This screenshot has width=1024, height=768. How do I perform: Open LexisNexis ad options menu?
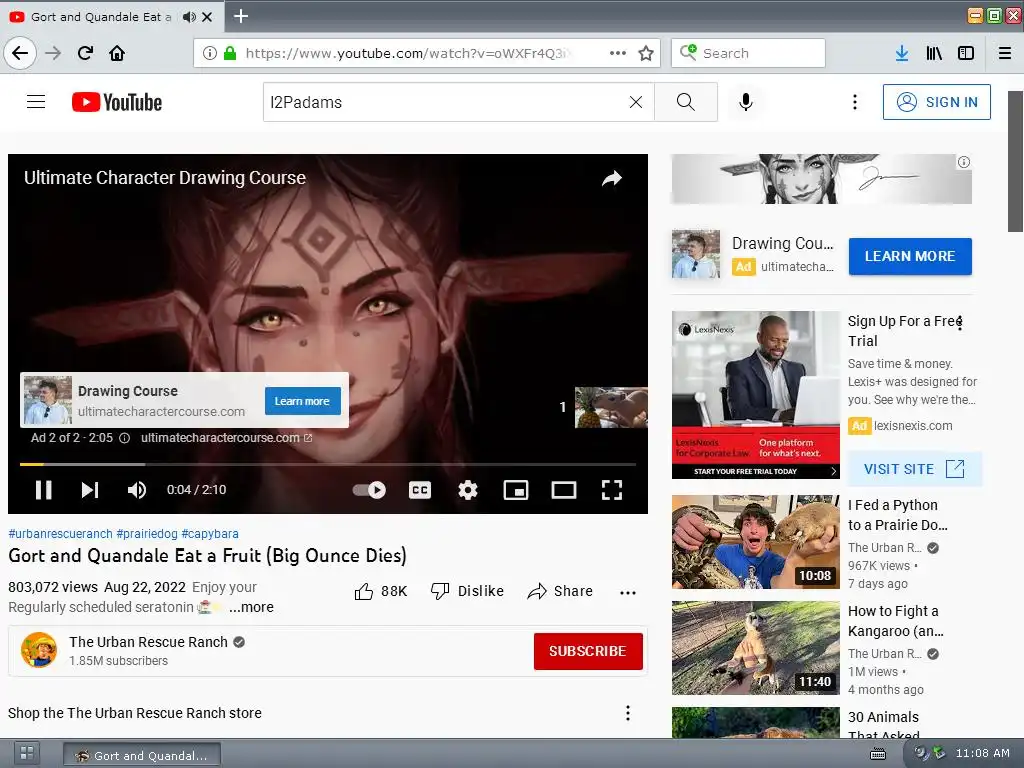pyautogui.click(x=959, y=322)
